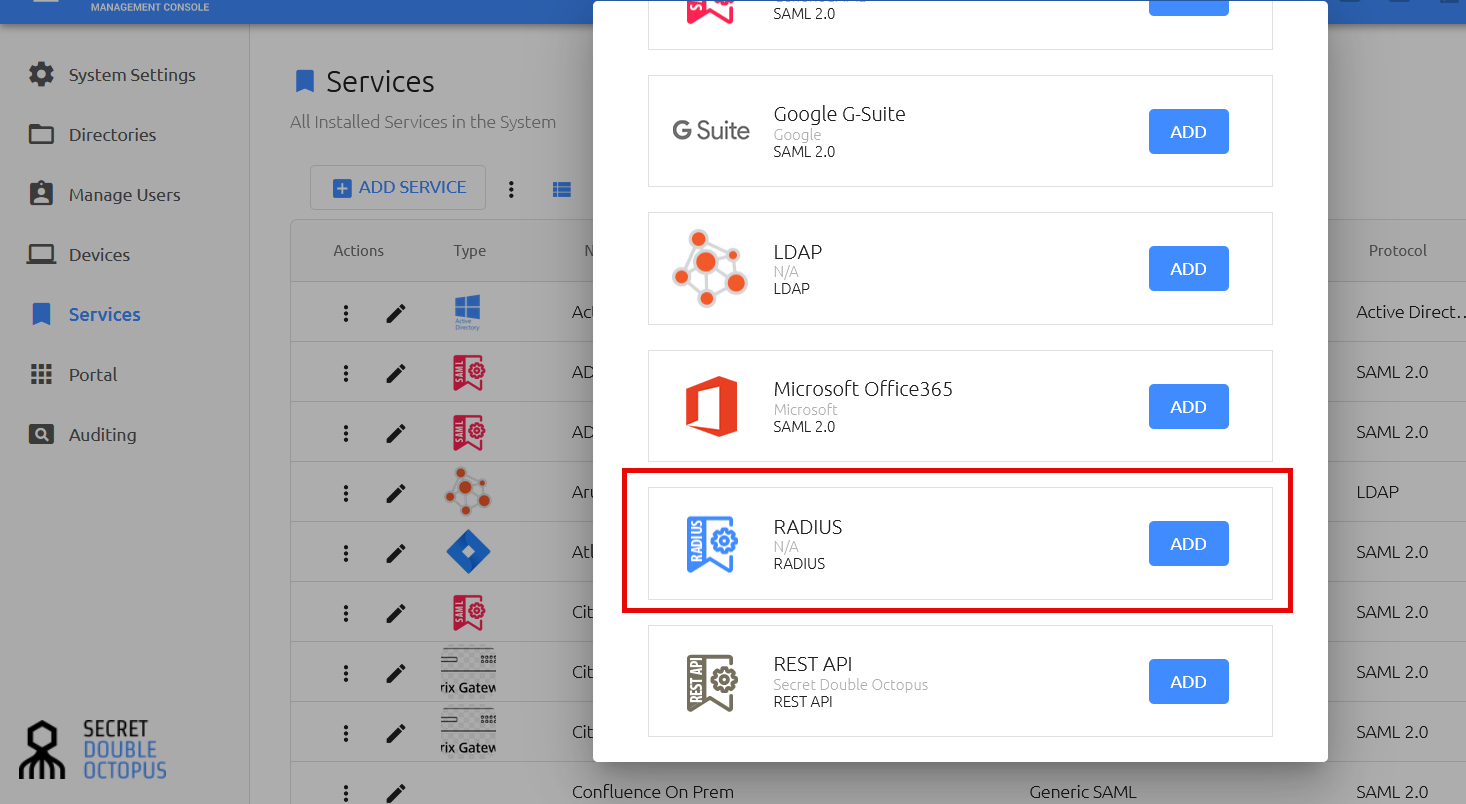Select the Google G-Suite title text
This screenshot has height=804, width=1466.
click(839, 114)
